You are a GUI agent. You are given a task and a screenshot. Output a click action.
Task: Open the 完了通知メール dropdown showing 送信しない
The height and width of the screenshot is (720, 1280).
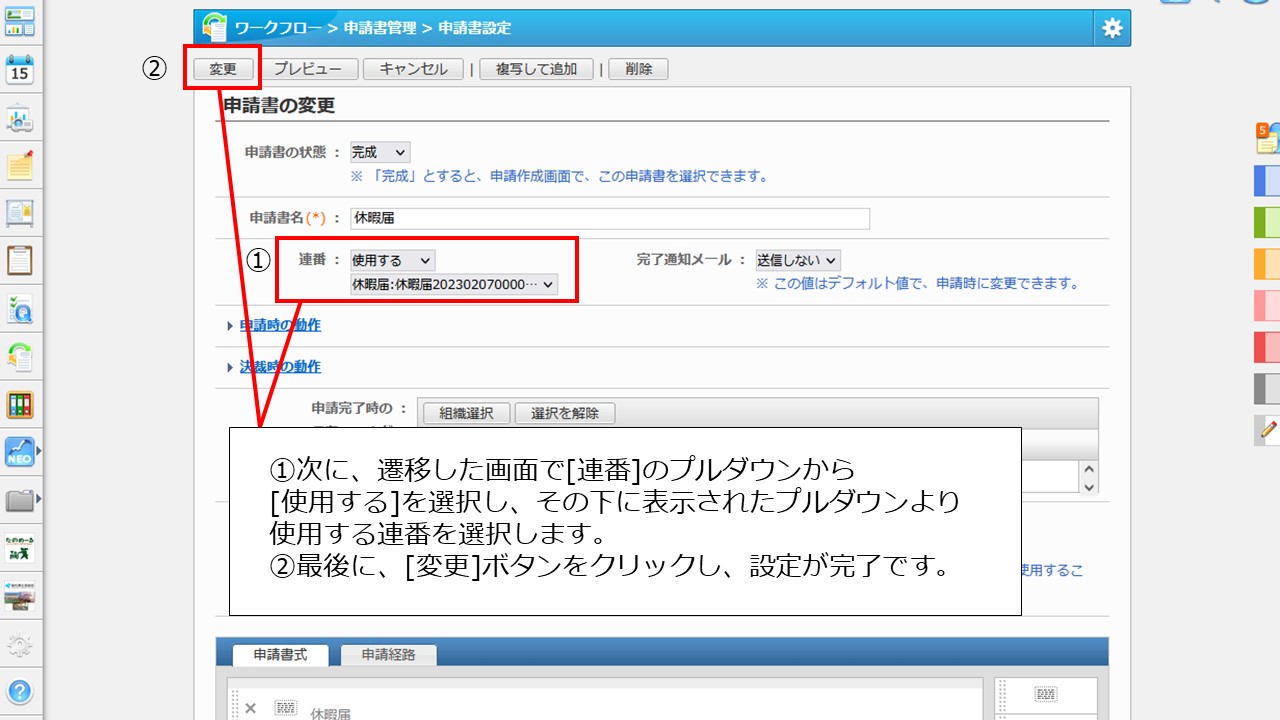pyautogui.click(x=797, y=260)
